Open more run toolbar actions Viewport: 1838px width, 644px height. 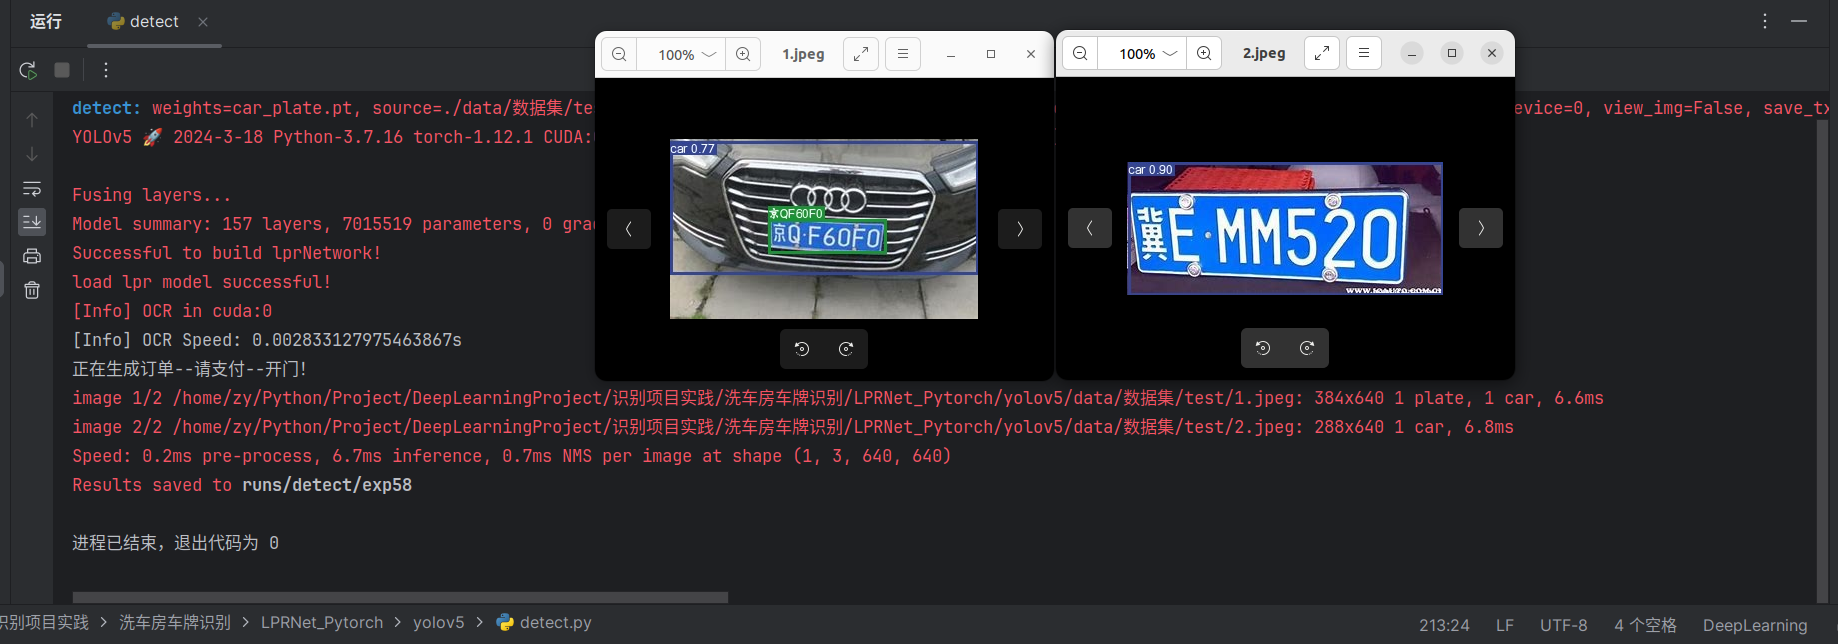point(106,70)
